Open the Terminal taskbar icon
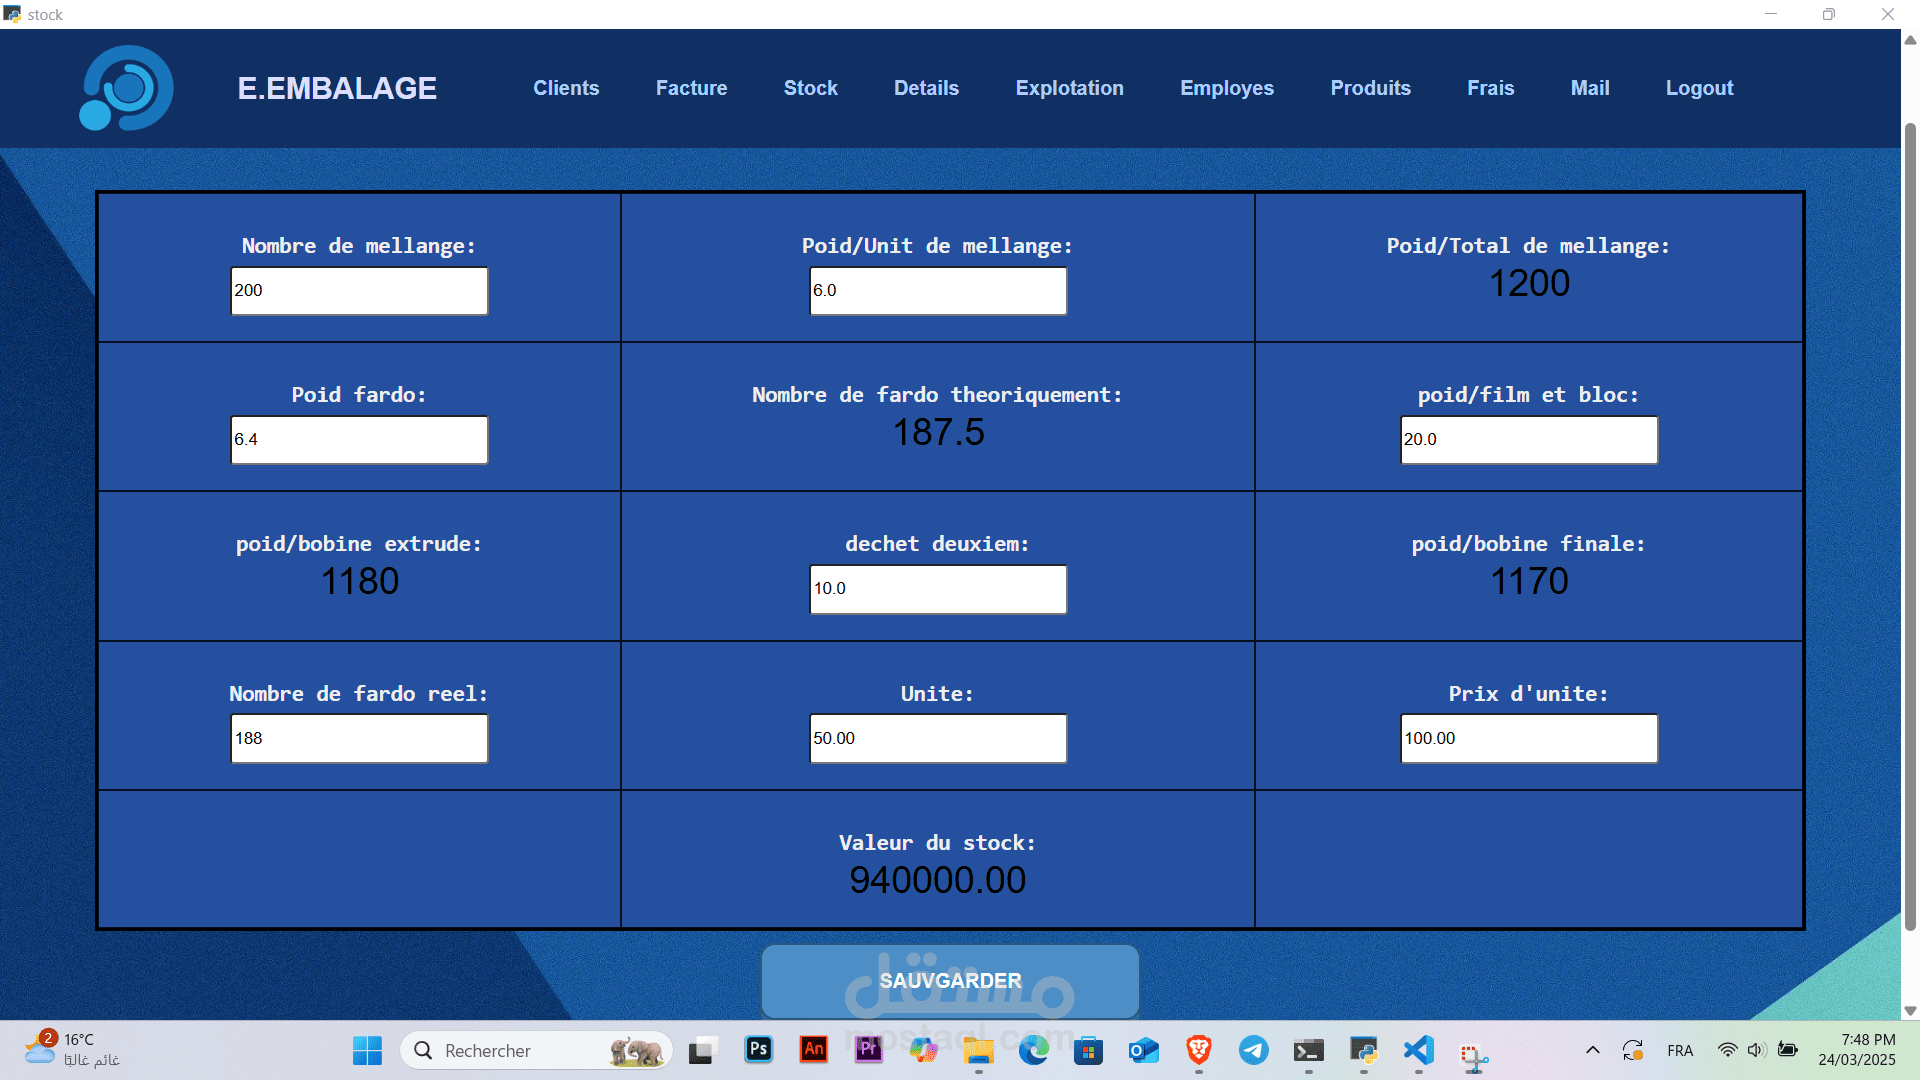 1308,1050
